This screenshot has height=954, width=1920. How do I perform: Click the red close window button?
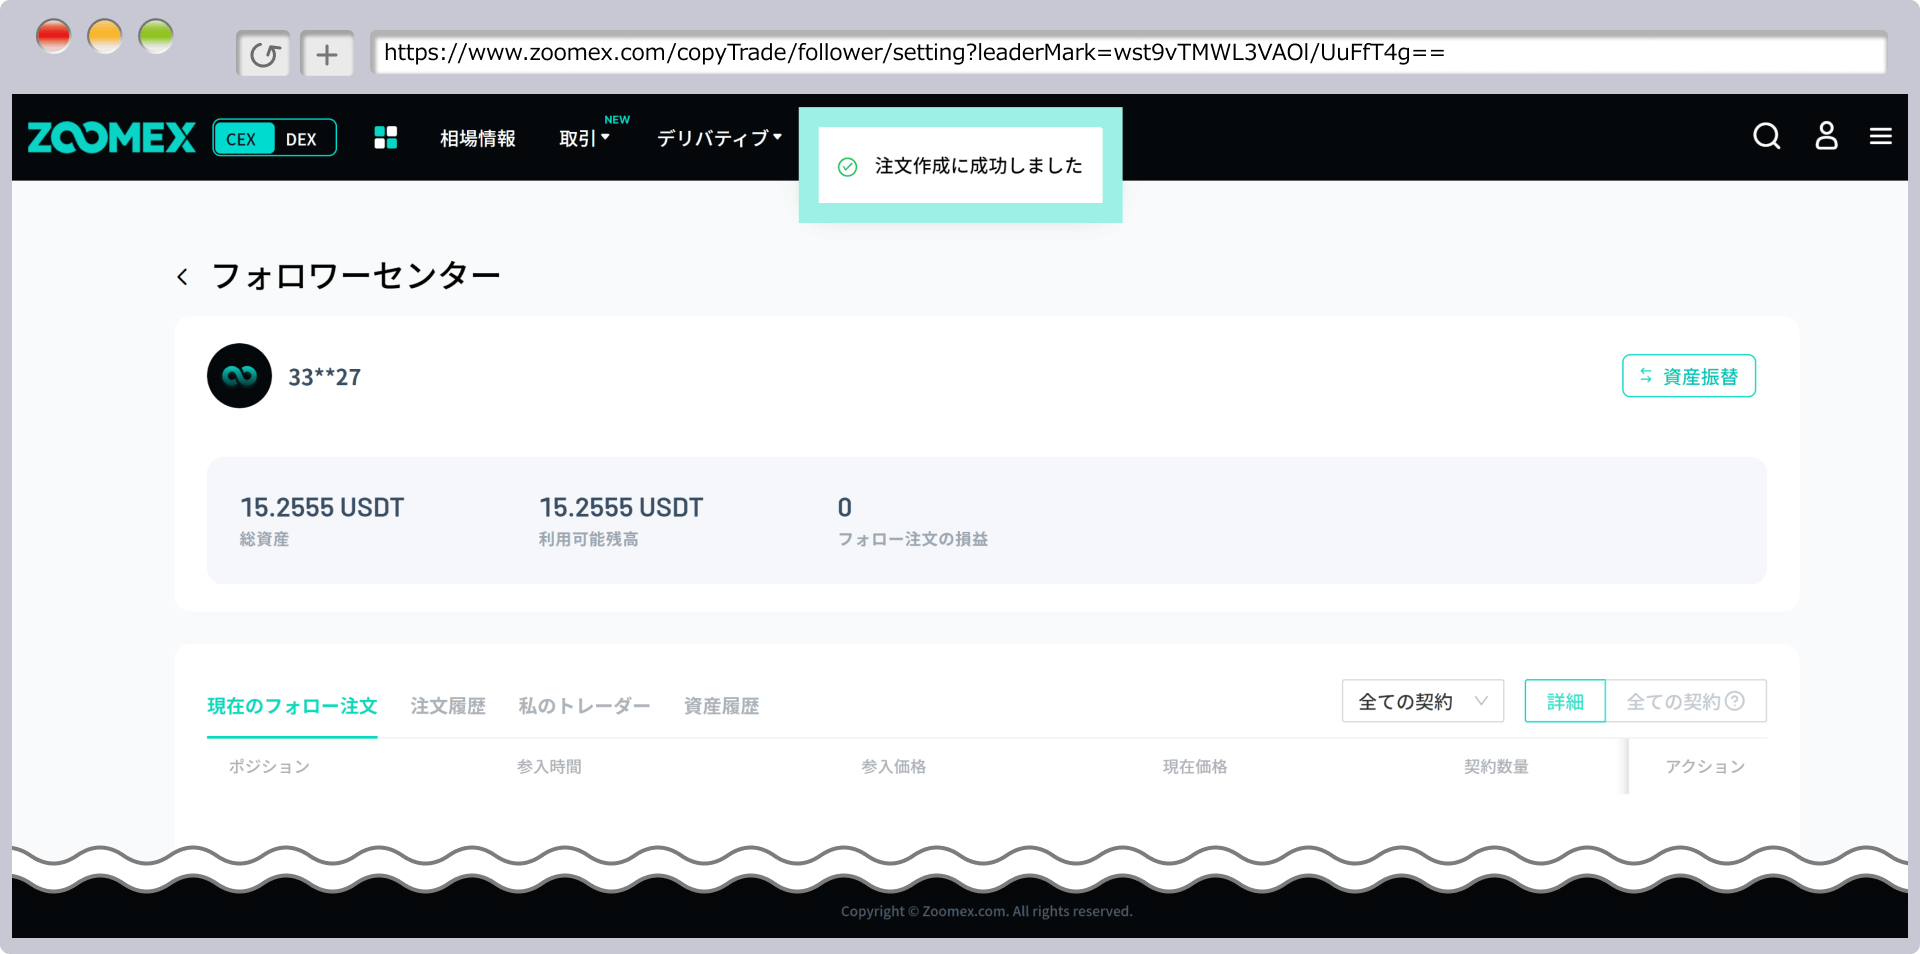click(53, 37)
